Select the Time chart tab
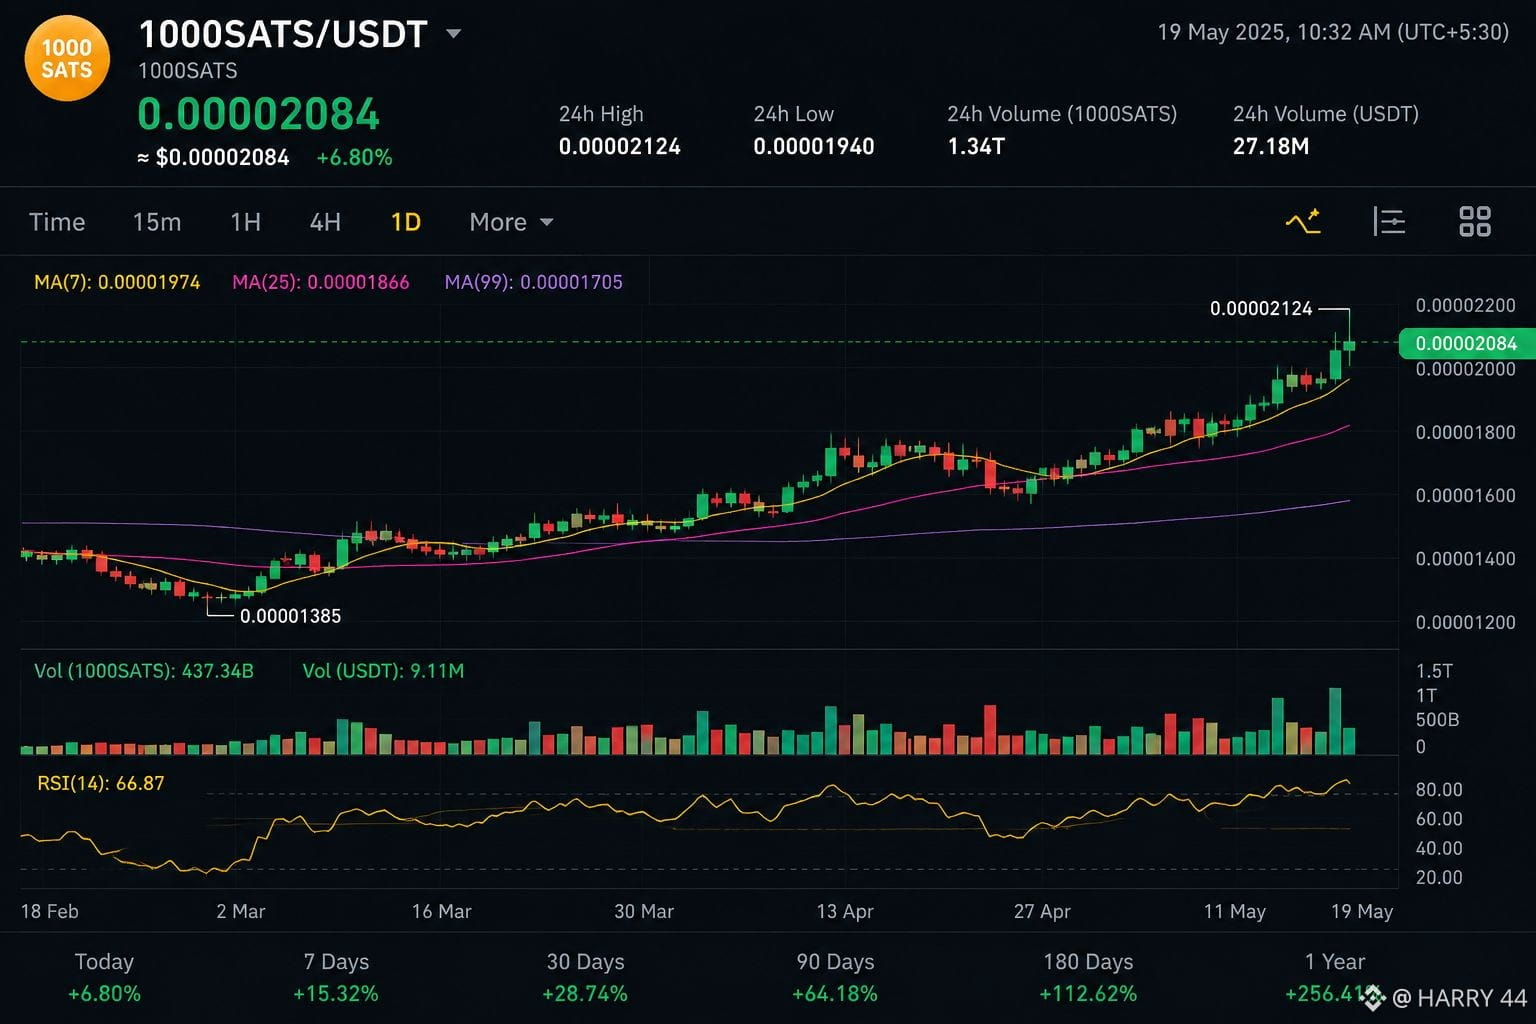The height and width of the screenshot is (1024, 1536). 57,222
